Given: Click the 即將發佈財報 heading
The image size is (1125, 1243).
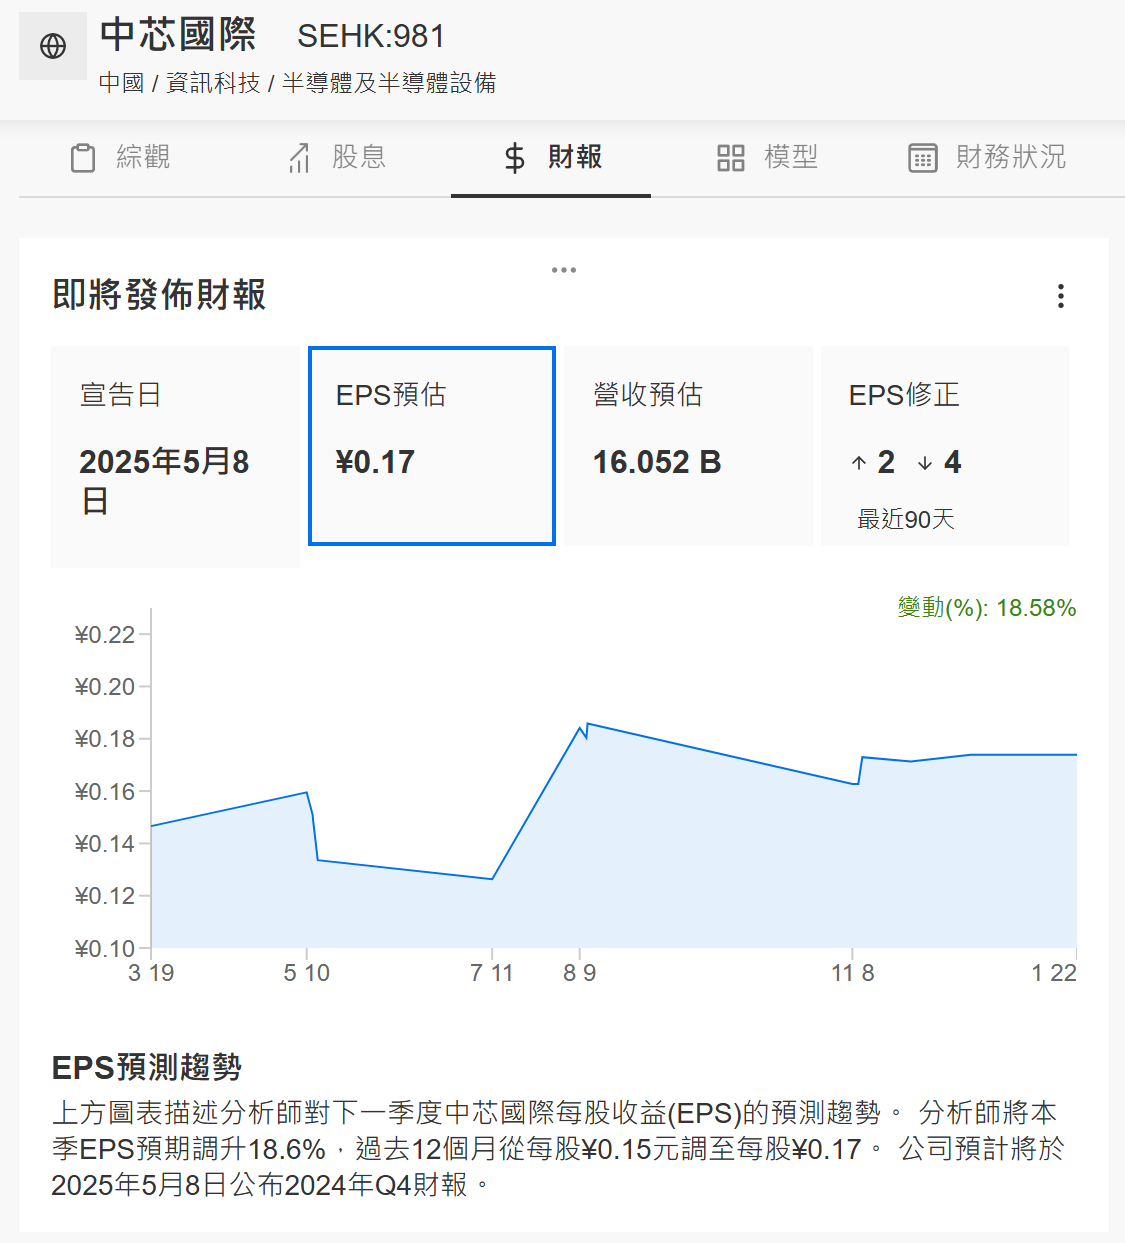Looking at the screenshot, I should coord(159,295).
